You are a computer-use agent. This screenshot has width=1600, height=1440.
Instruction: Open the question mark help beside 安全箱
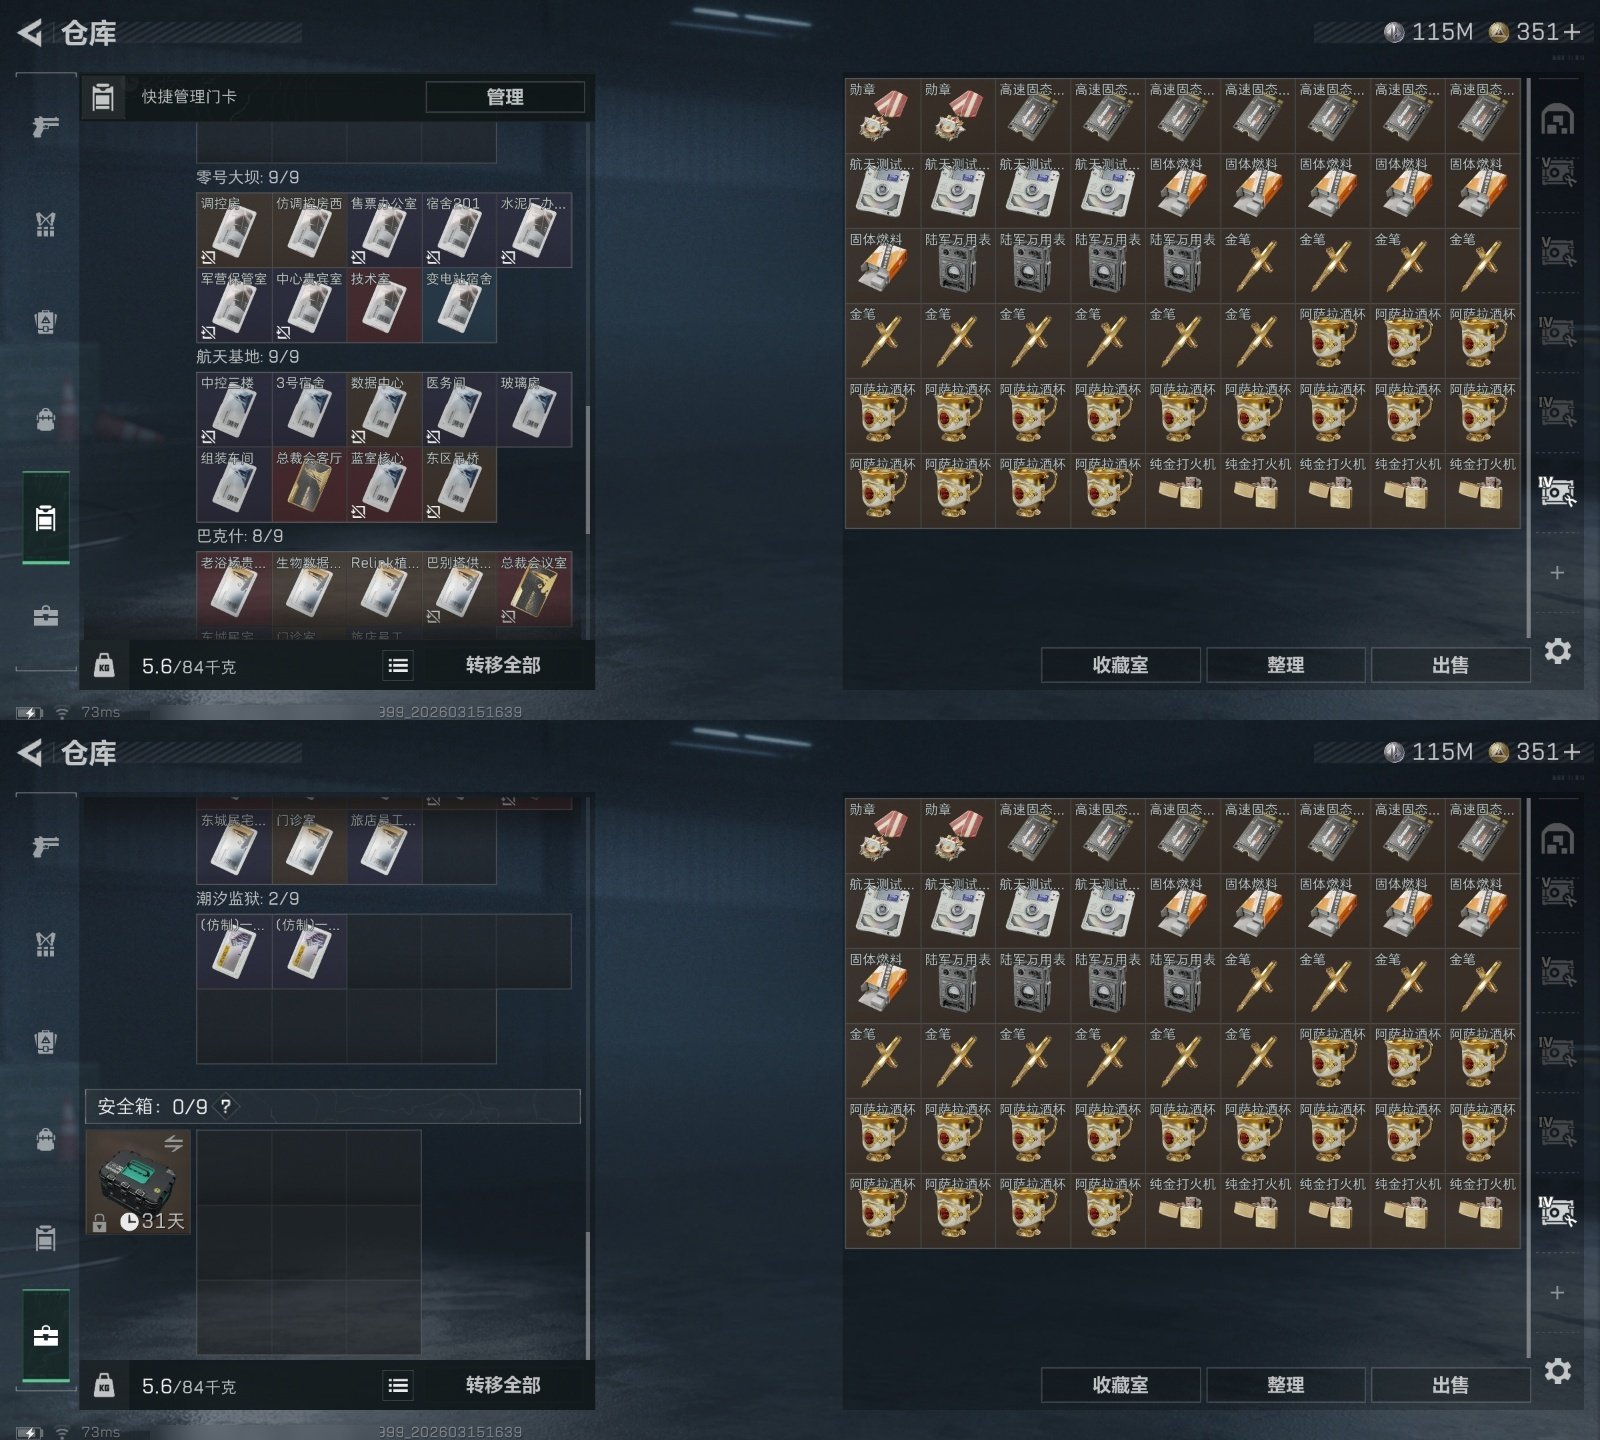[226, 1106]
